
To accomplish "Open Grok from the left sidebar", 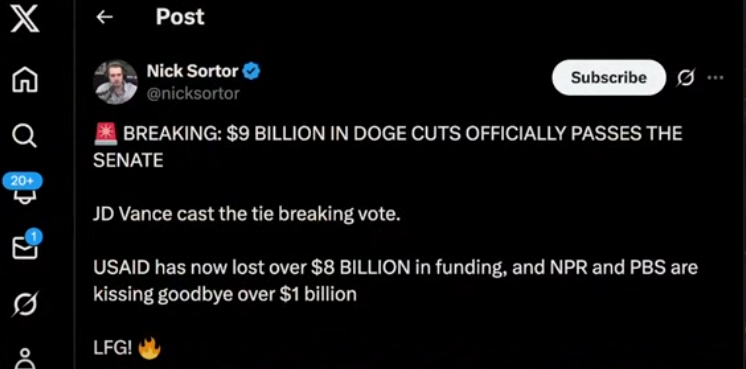I will pyautogui.click(x=25, y=304).
